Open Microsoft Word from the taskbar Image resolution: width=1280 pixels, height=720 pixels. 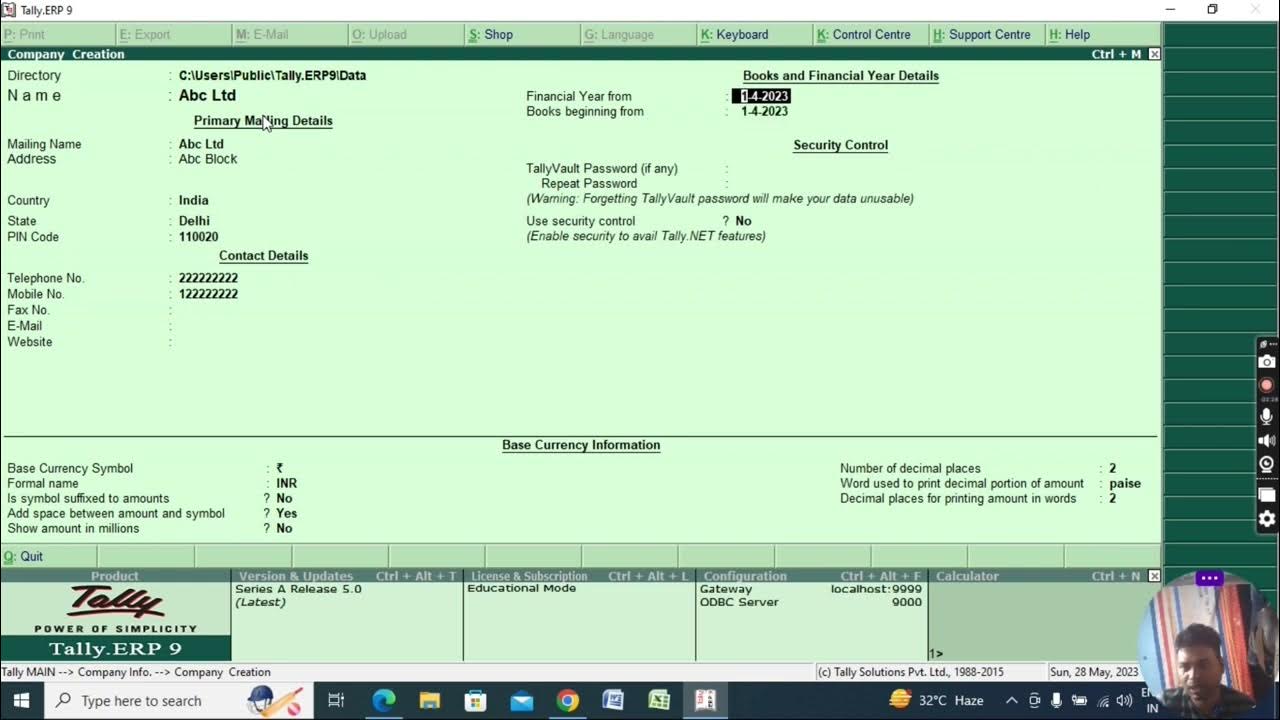tap(613, 701)
